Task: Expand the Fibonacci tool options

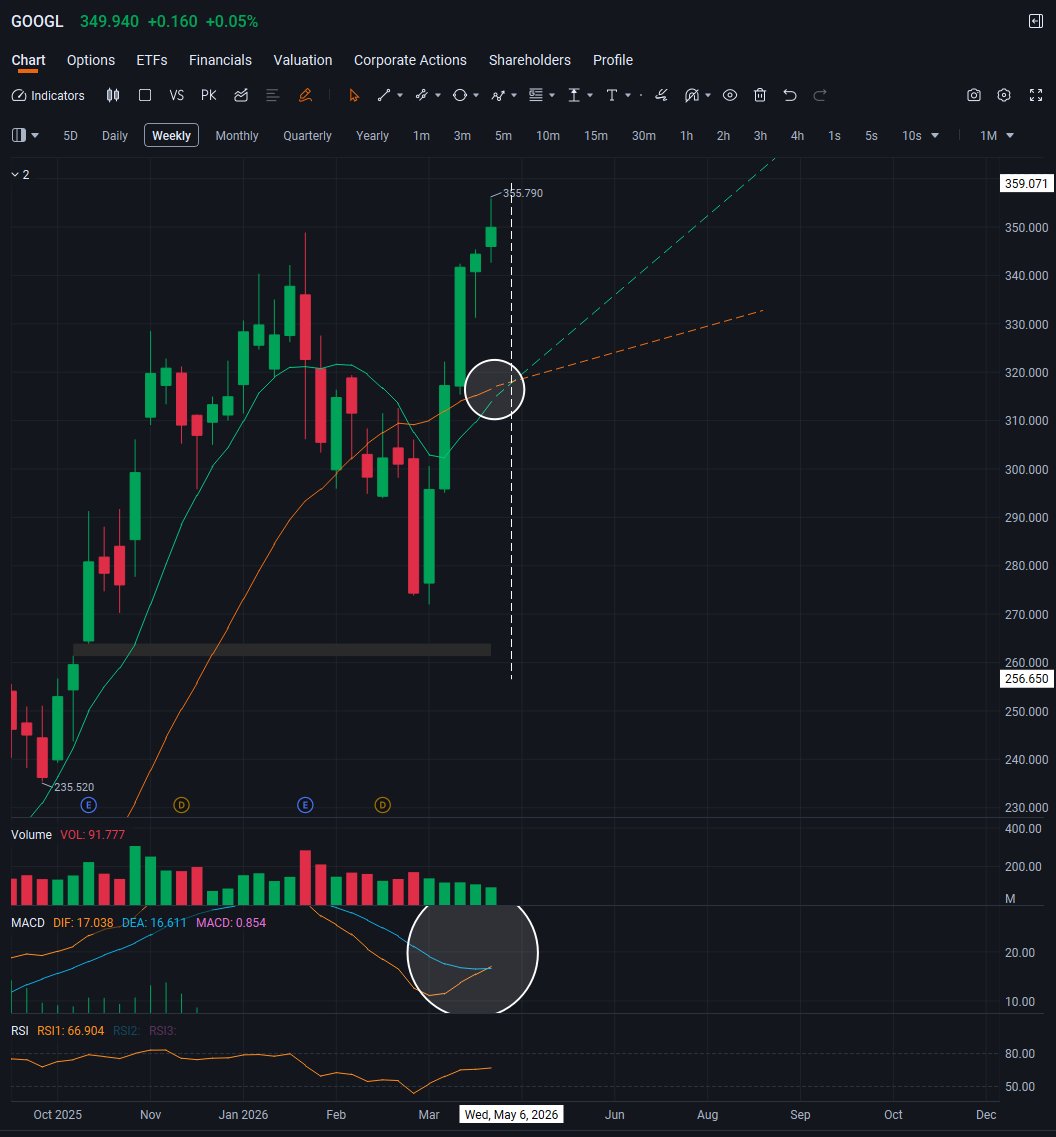Action: point(552,96)
